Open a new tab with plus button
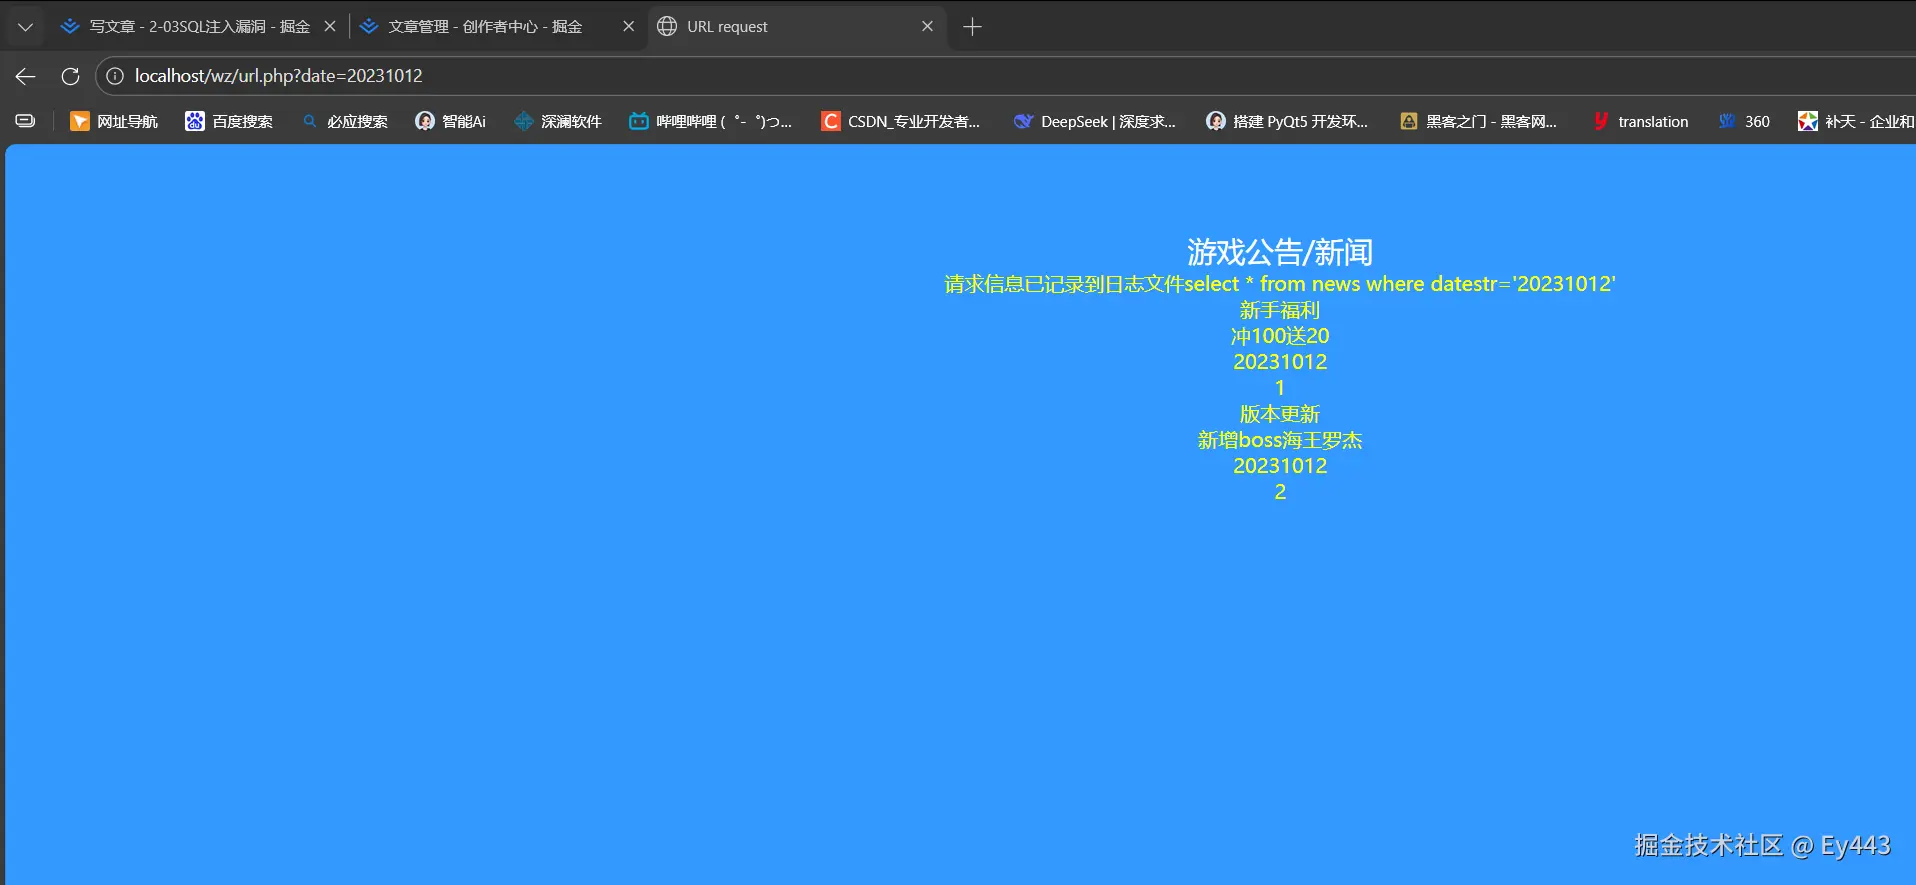 click(x=972, y=27)
